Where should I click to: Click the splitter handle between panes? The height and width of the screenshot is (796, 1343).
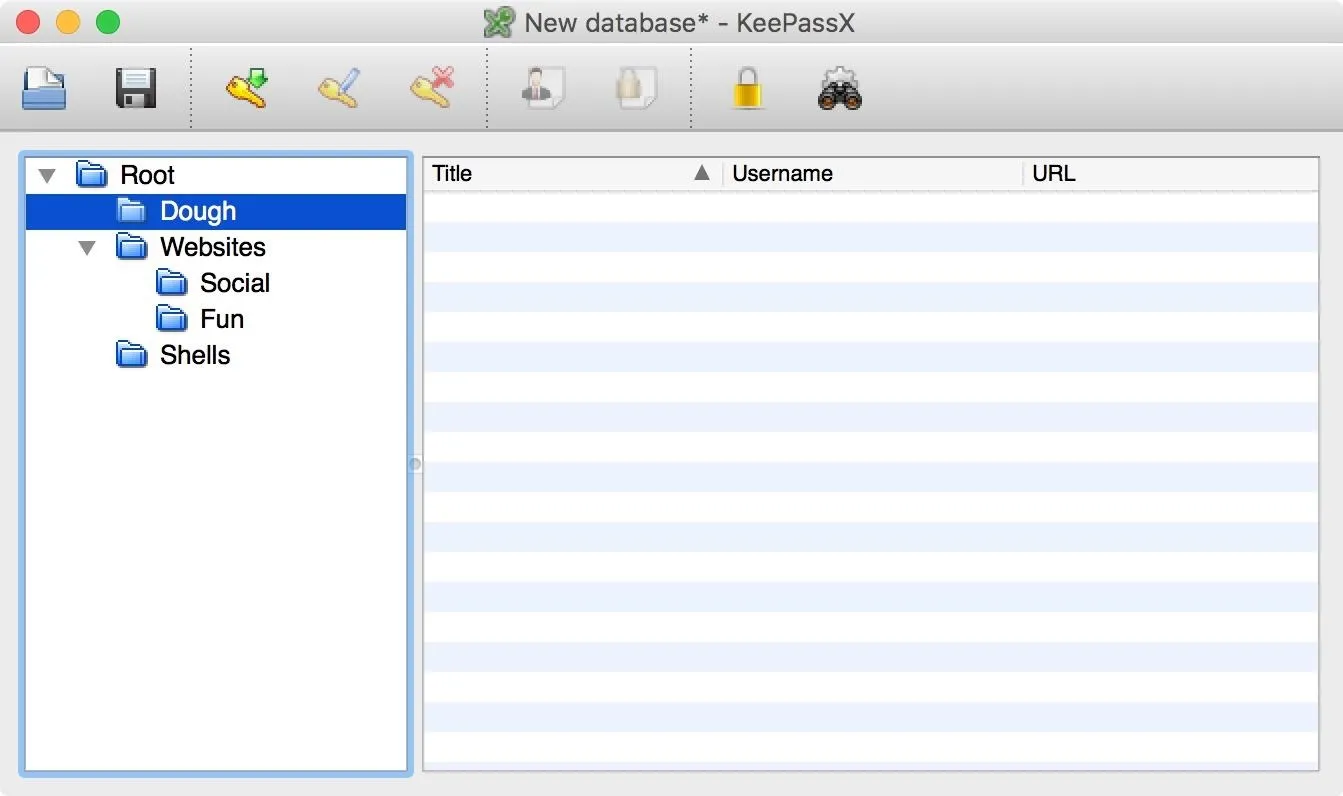click(415, 464)
